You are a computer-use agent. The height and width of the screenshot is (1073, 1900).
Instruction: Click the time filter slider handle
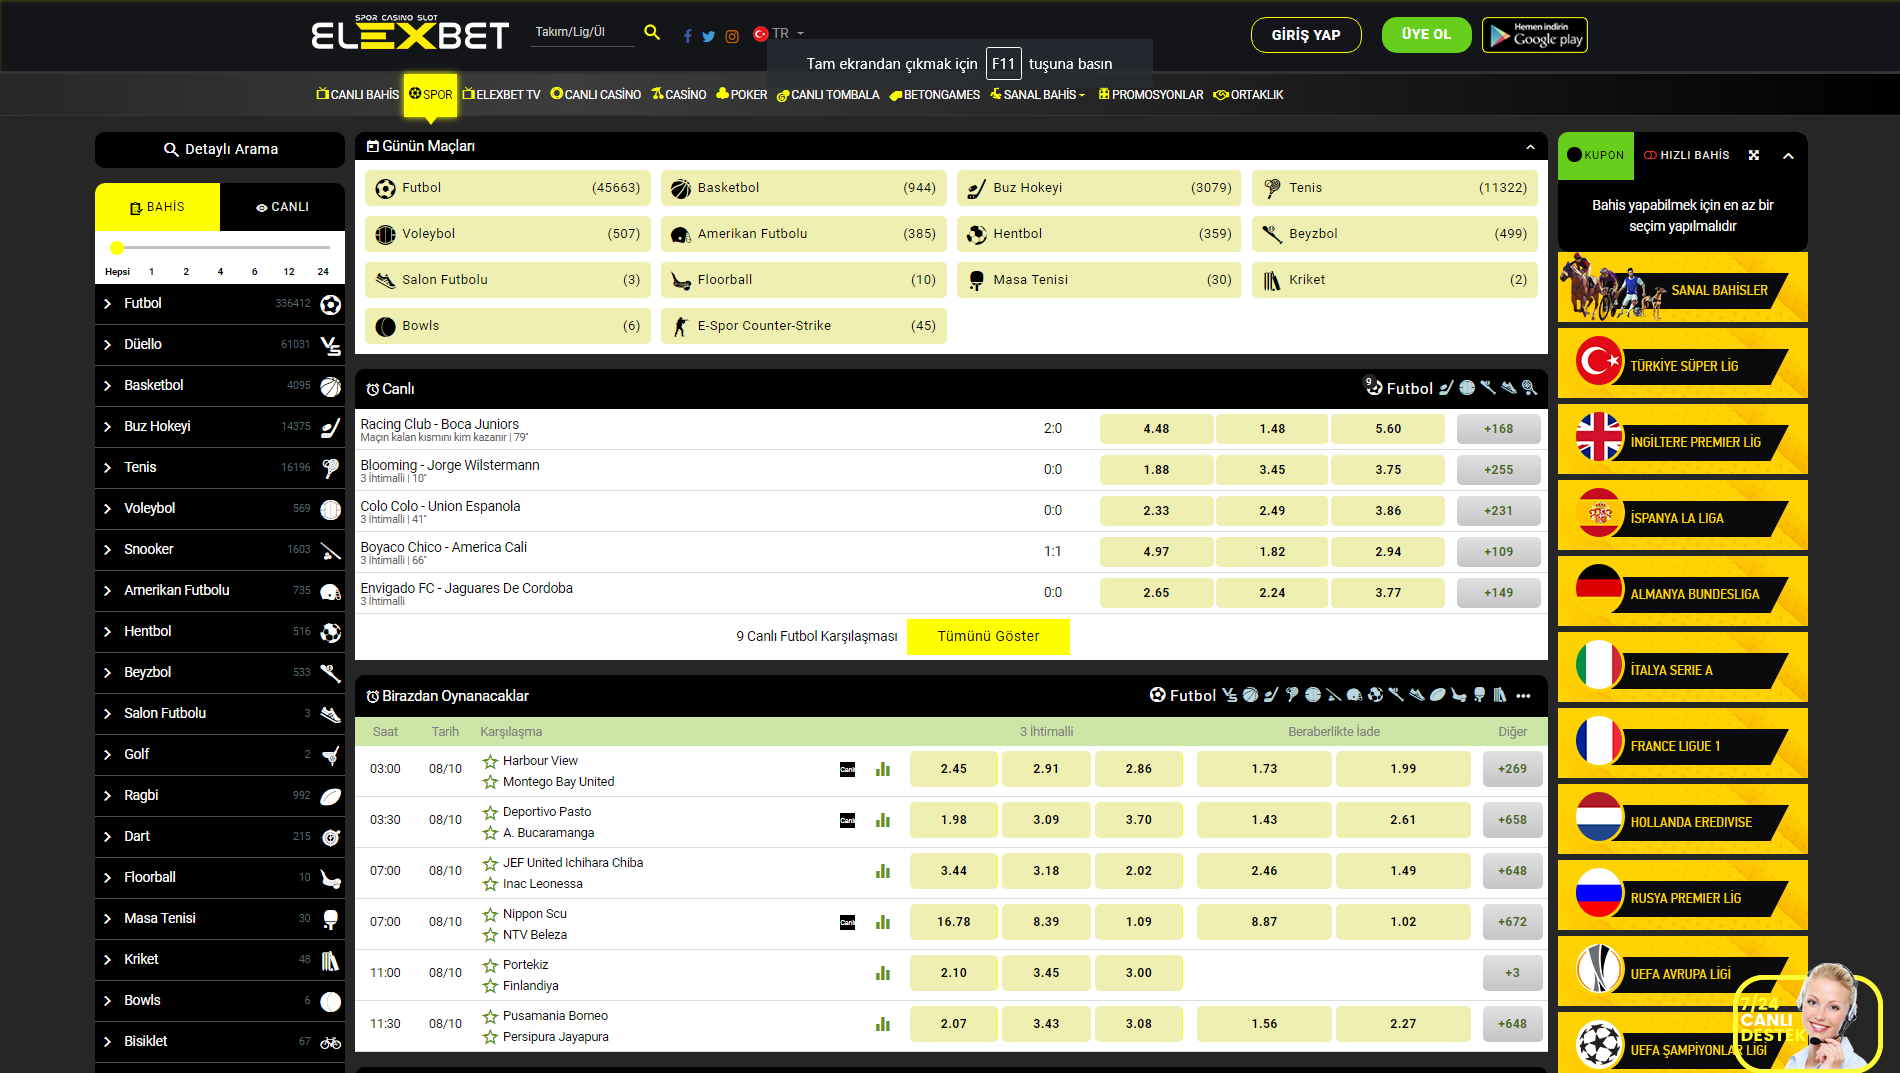pos(117,247)
